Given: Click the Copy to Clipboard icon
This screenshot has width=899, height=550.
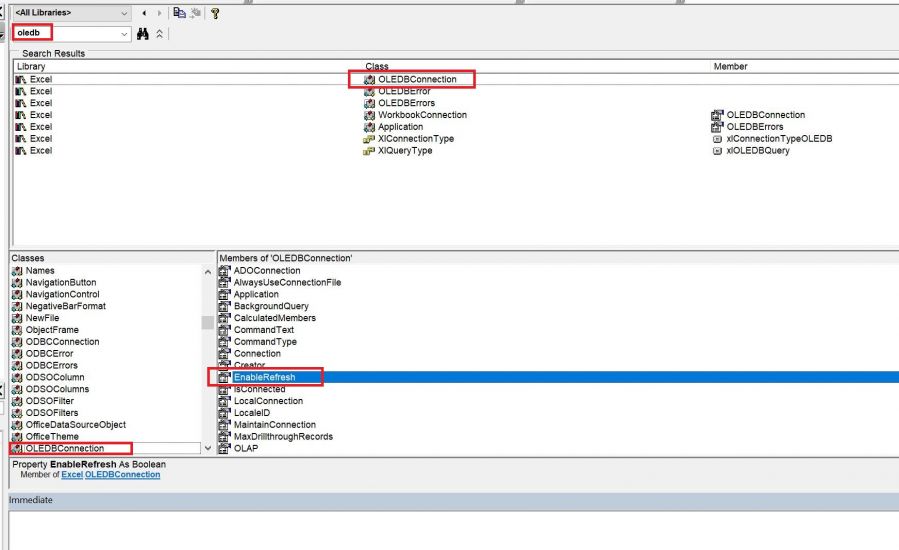Looking at the screenshot, I should [x=179, y=13].
